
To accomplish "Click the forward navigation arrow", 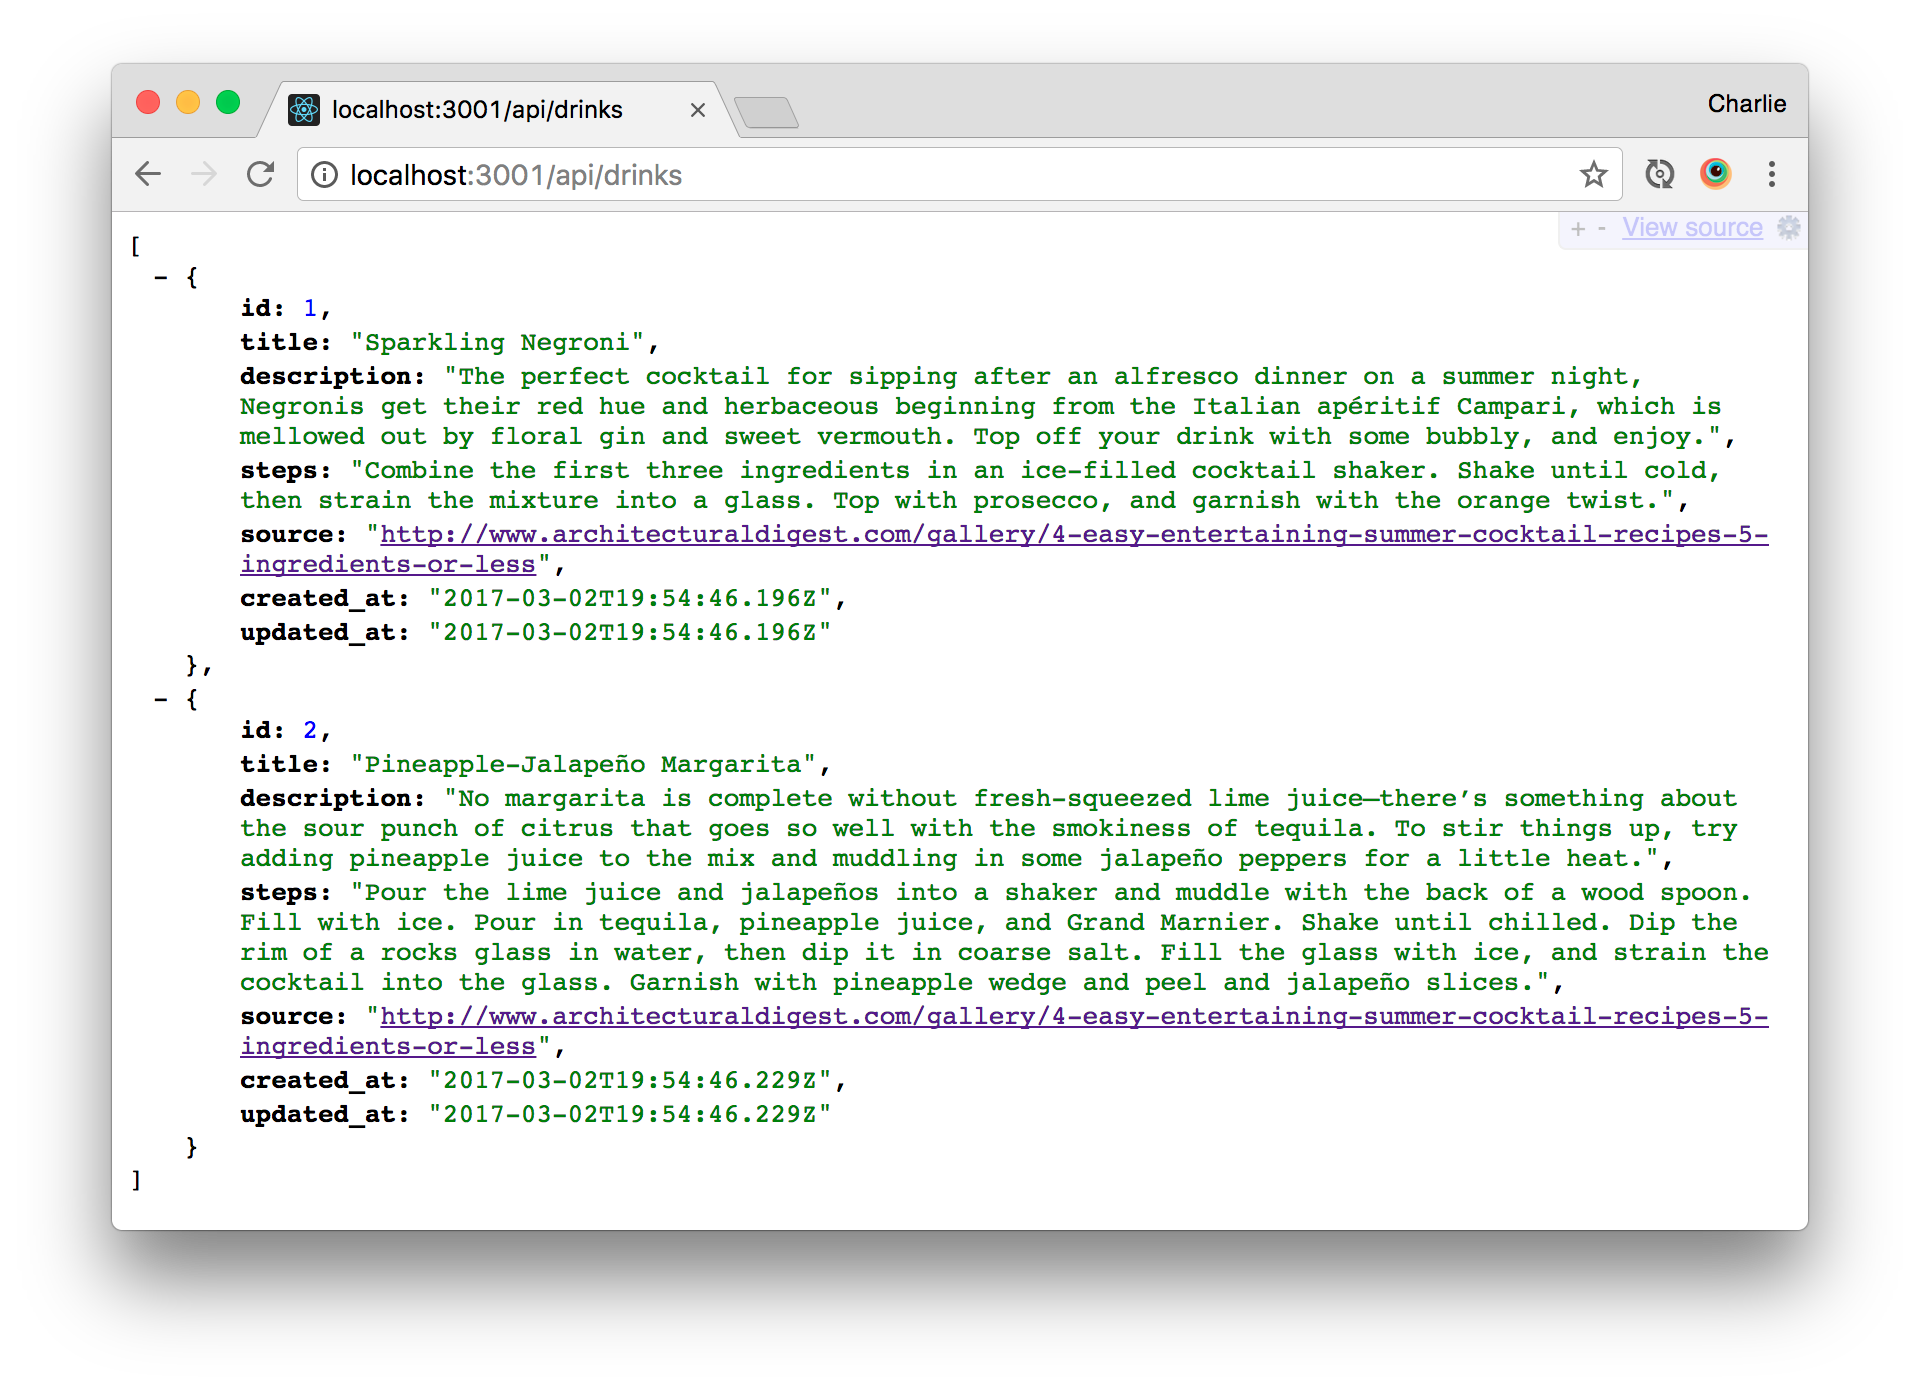I will pyautogui.click(x=203, y=174).
